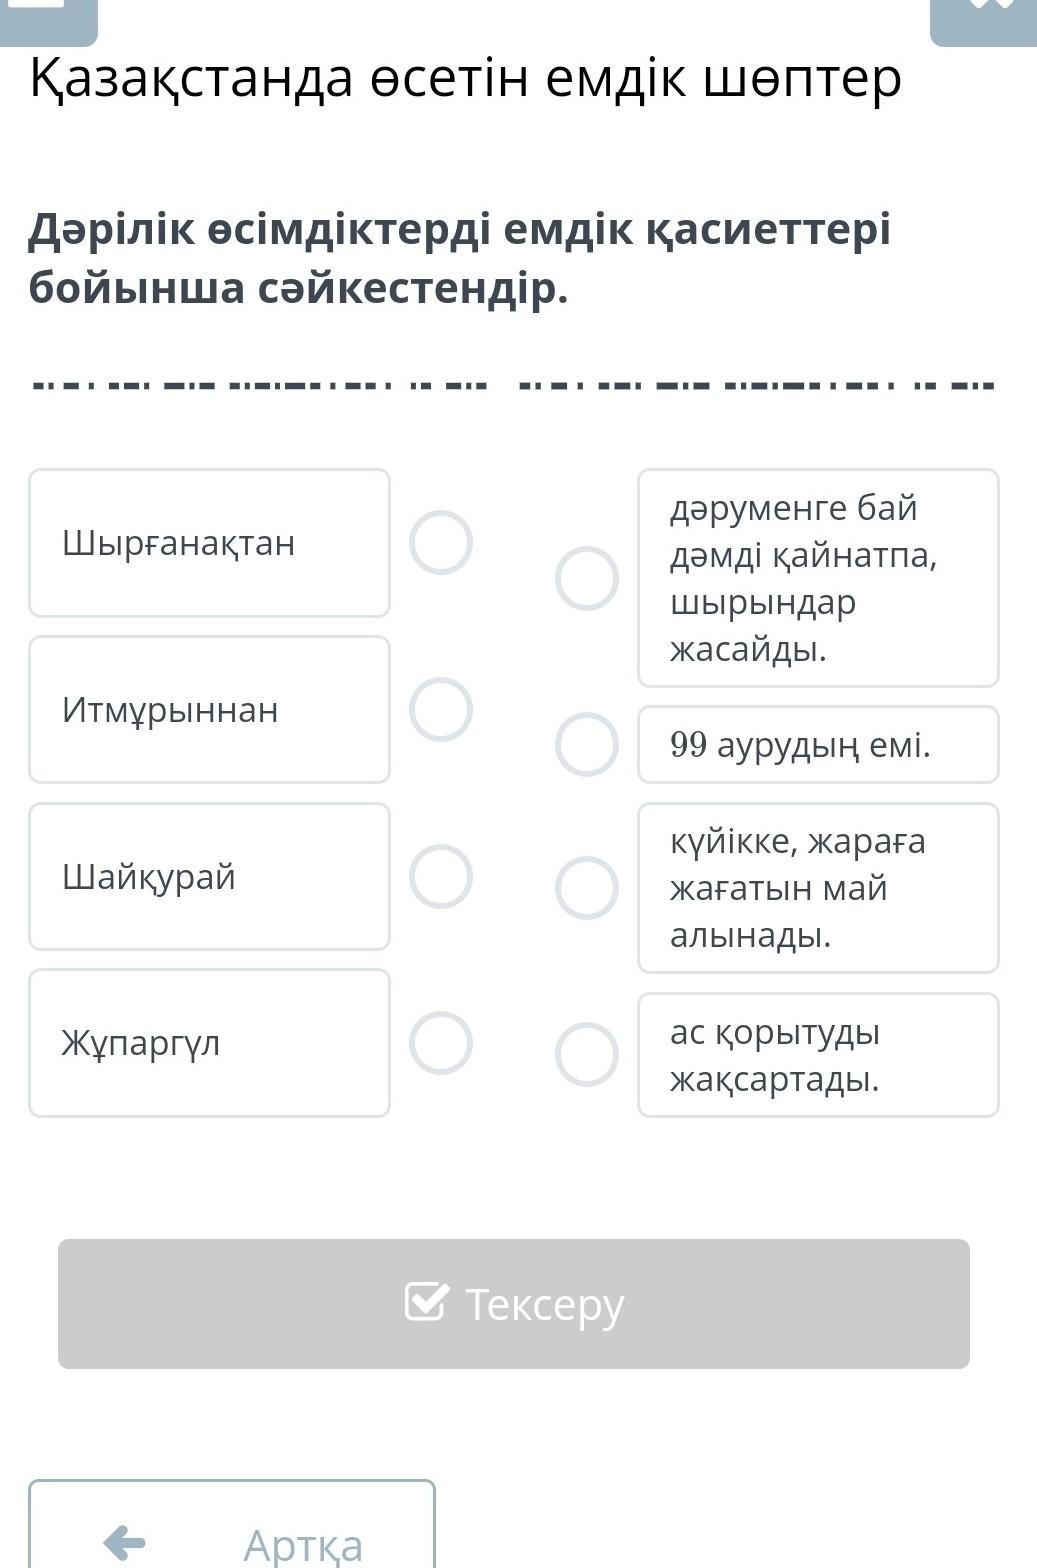The height and width of the screenshot is (1568, 1037).
Task: Click the 99 аурудың емі answer card
Action: click(818, 745)
